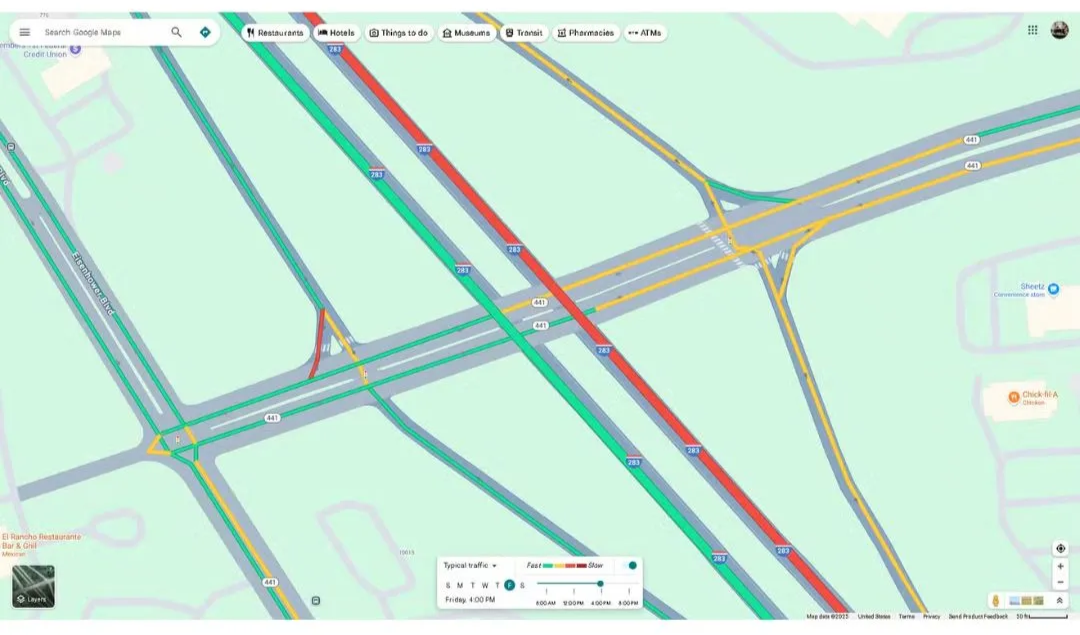This screenshot has width=1080, height=635.
Task: Open the Terms link in footer
Action: point(906,616)
